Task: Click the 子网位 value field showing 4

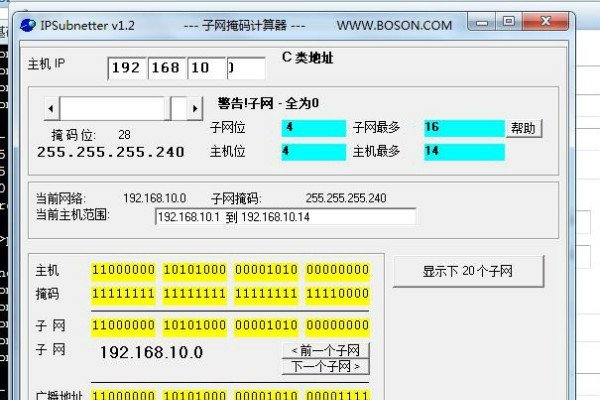Action: click(314, 128)
